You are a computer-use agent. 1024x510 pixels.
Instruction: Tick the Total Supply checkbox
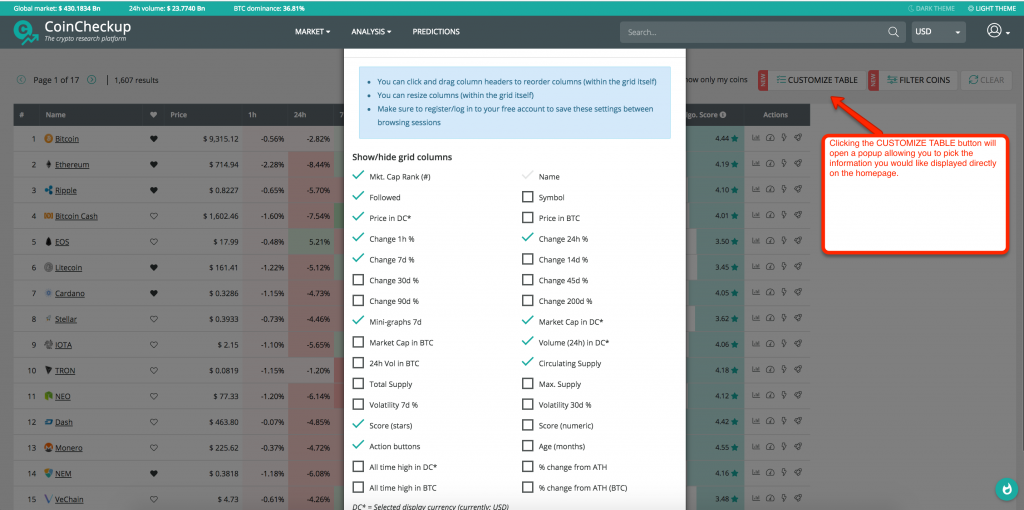(359, 384)
